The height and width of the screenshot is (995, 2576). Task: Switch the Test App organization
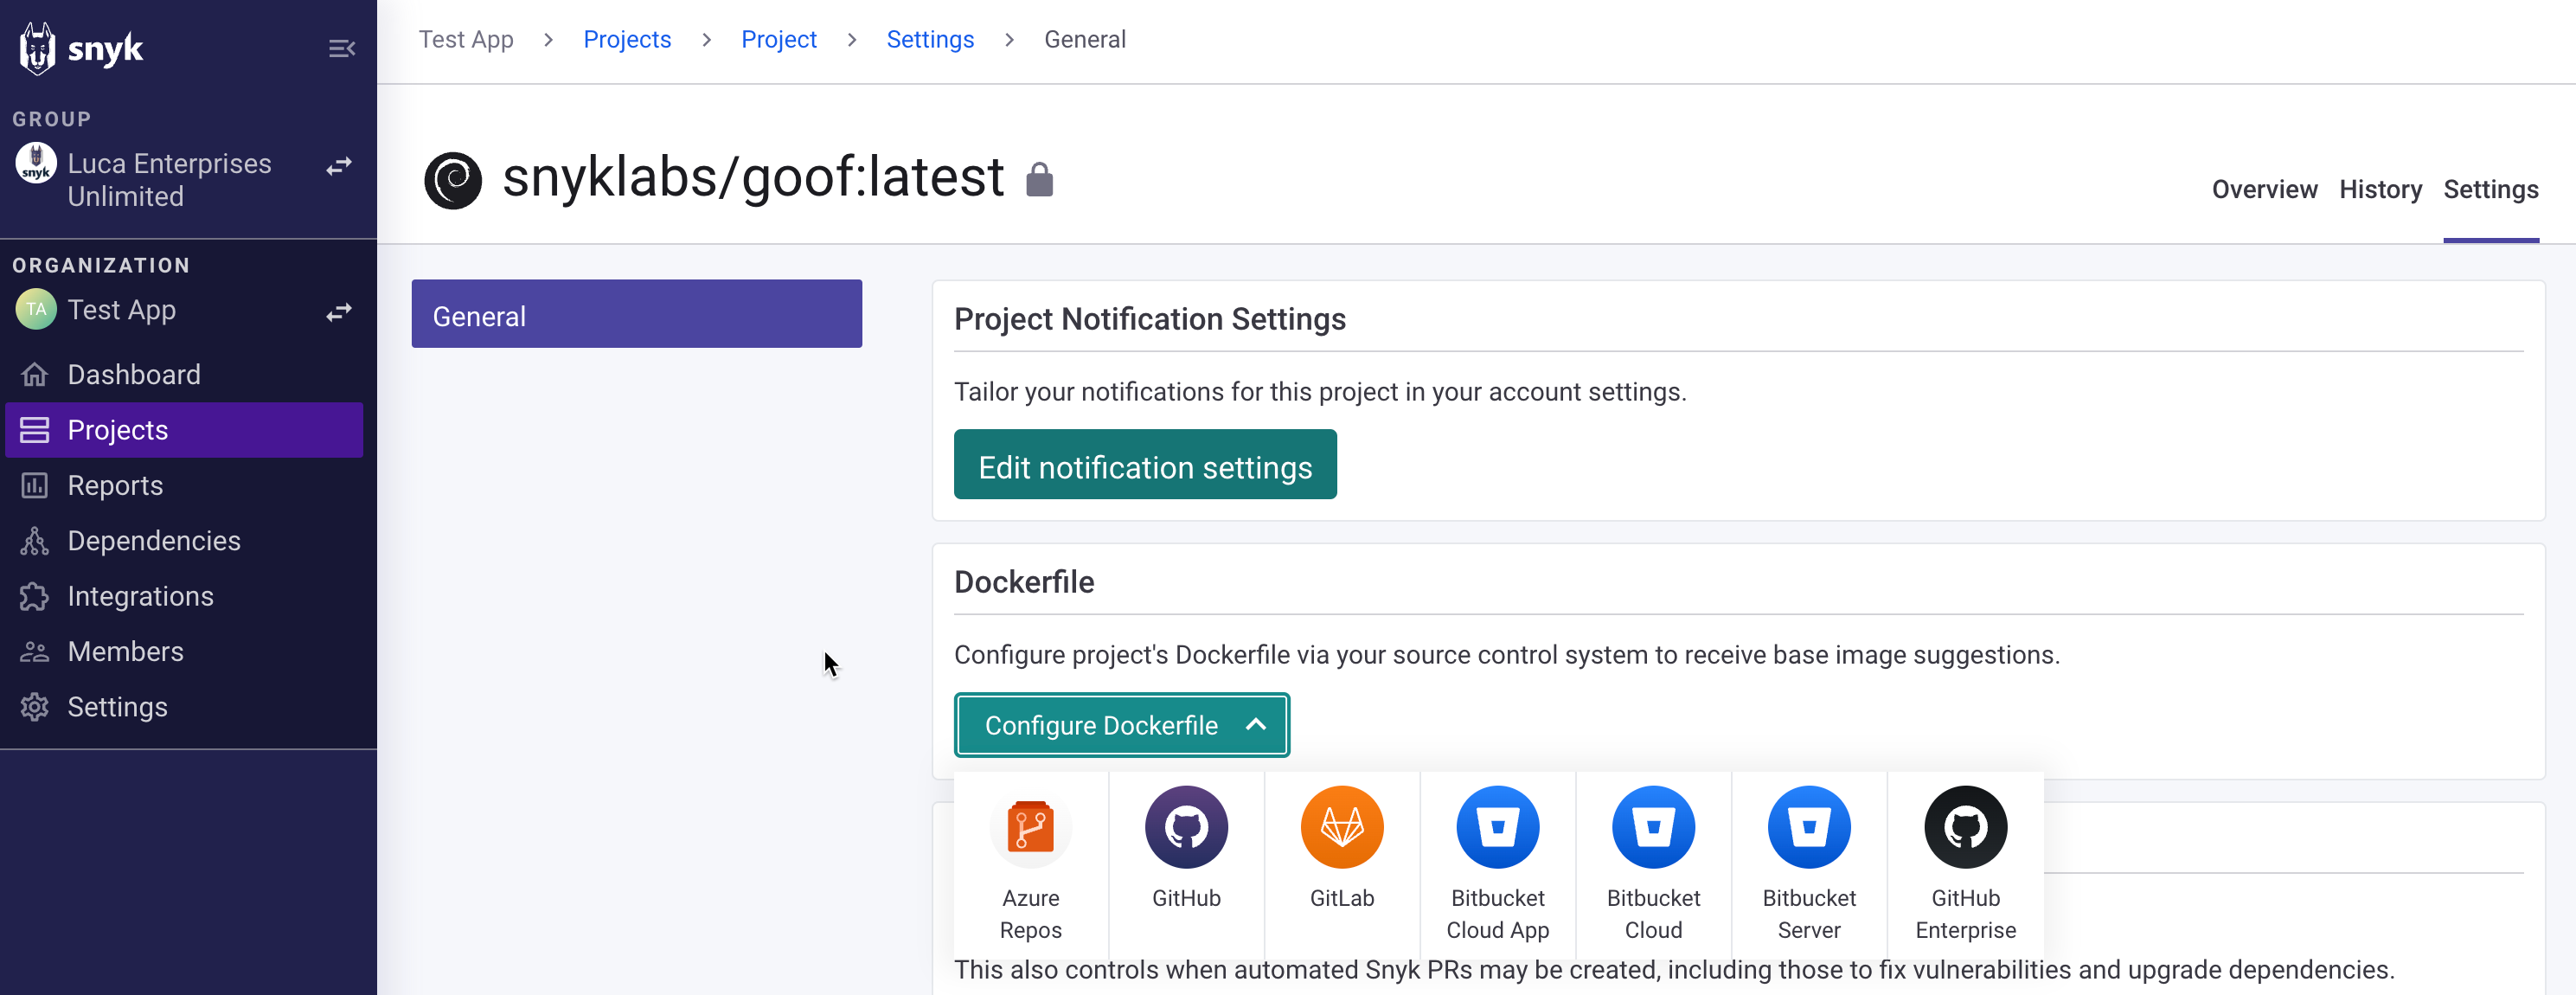coord(338,312)
